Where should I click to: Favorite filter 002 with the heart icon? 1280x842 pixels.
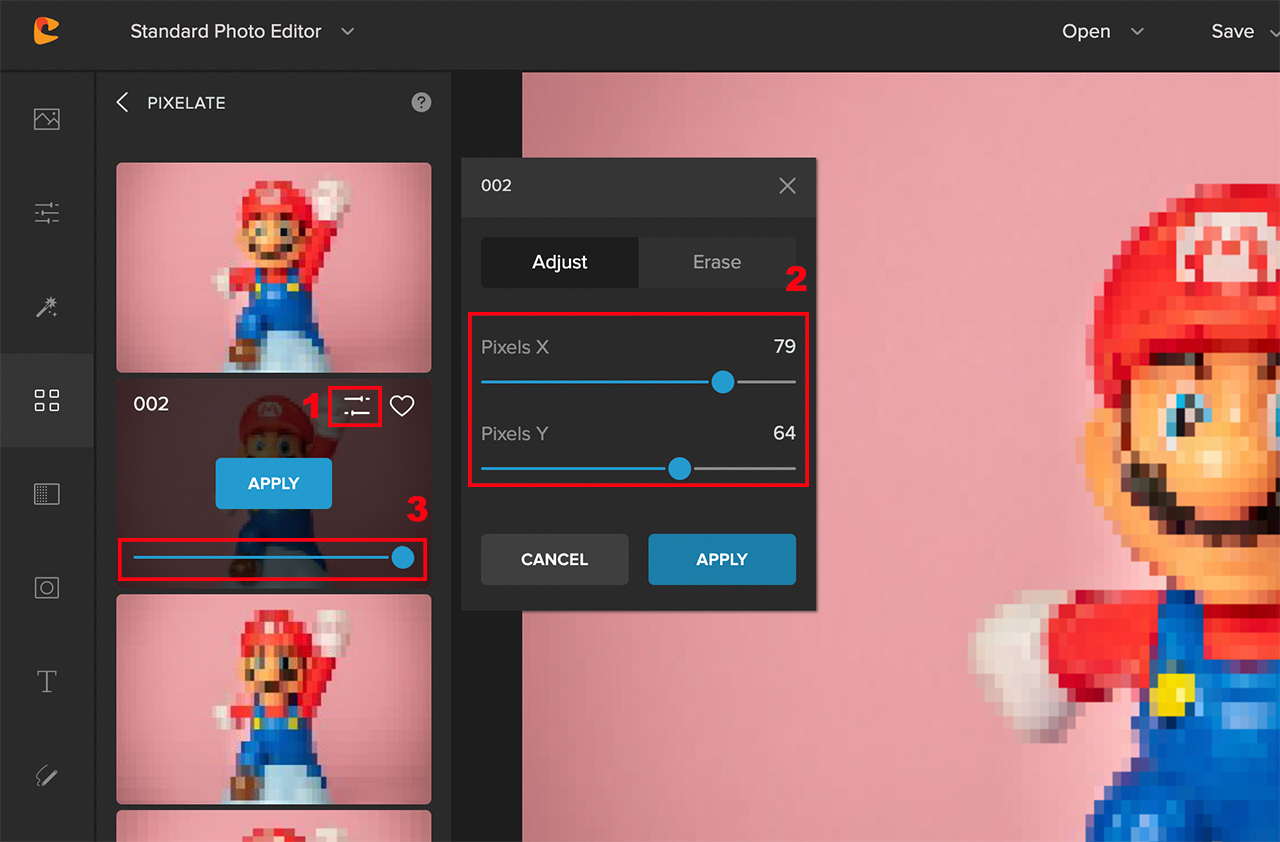point(402,406)
